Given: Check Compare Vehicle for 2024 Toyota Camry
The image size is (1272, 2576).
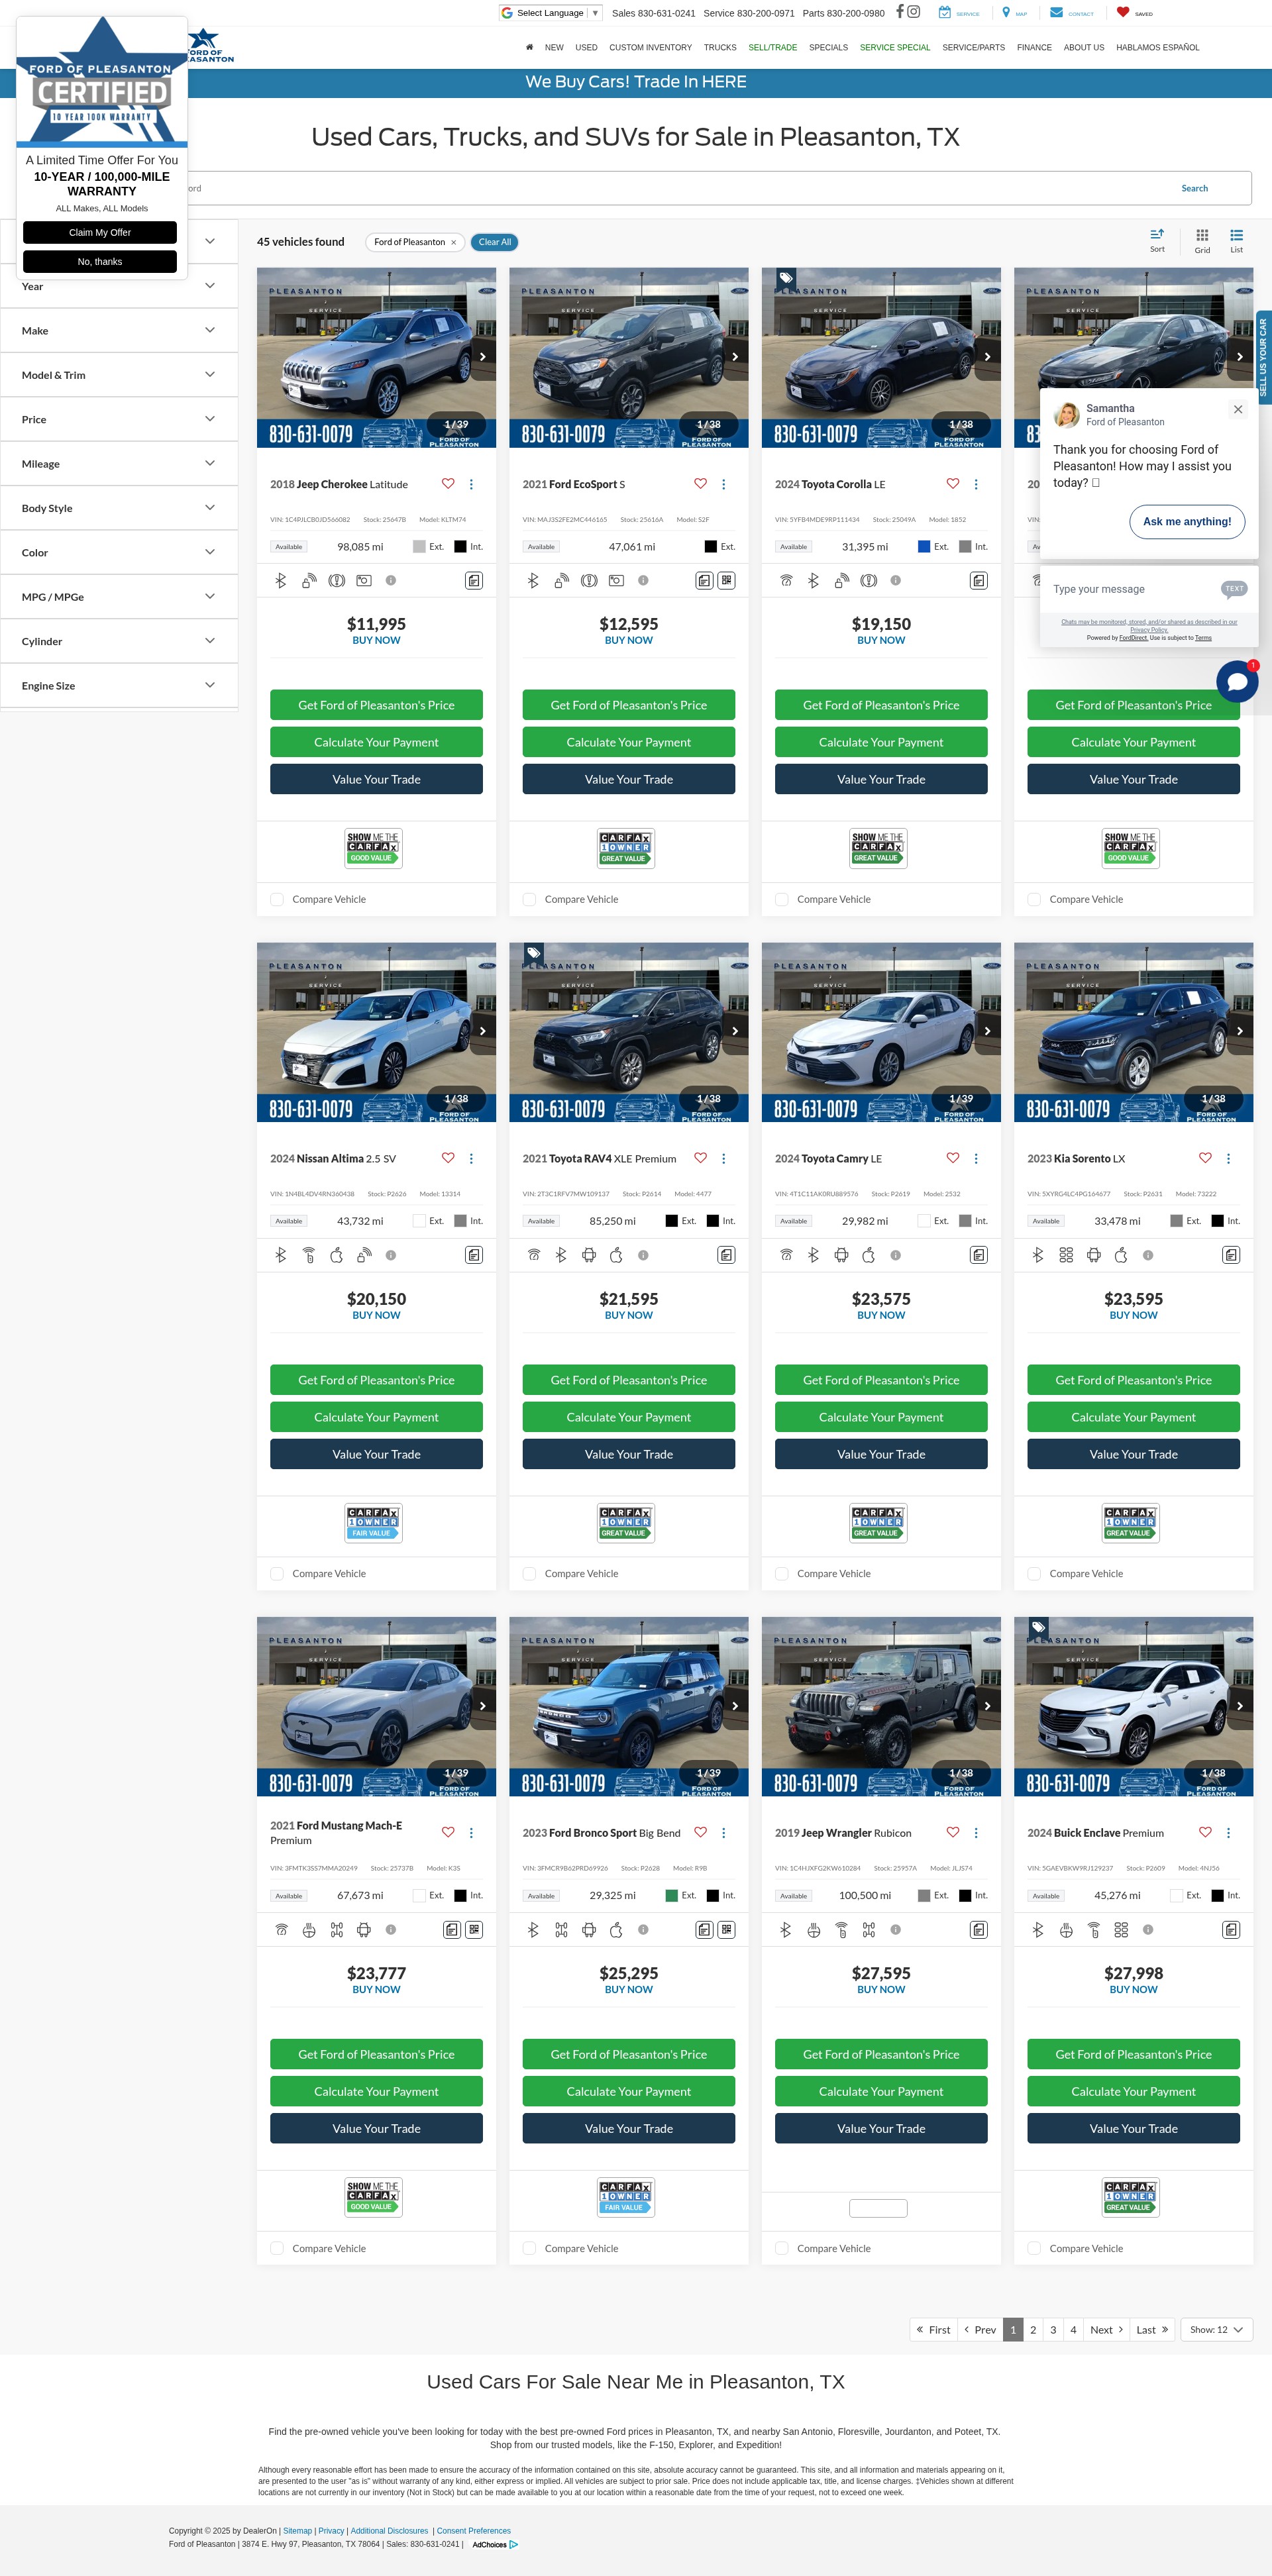Looking at the screenshot, I should tap(782, 1573).
